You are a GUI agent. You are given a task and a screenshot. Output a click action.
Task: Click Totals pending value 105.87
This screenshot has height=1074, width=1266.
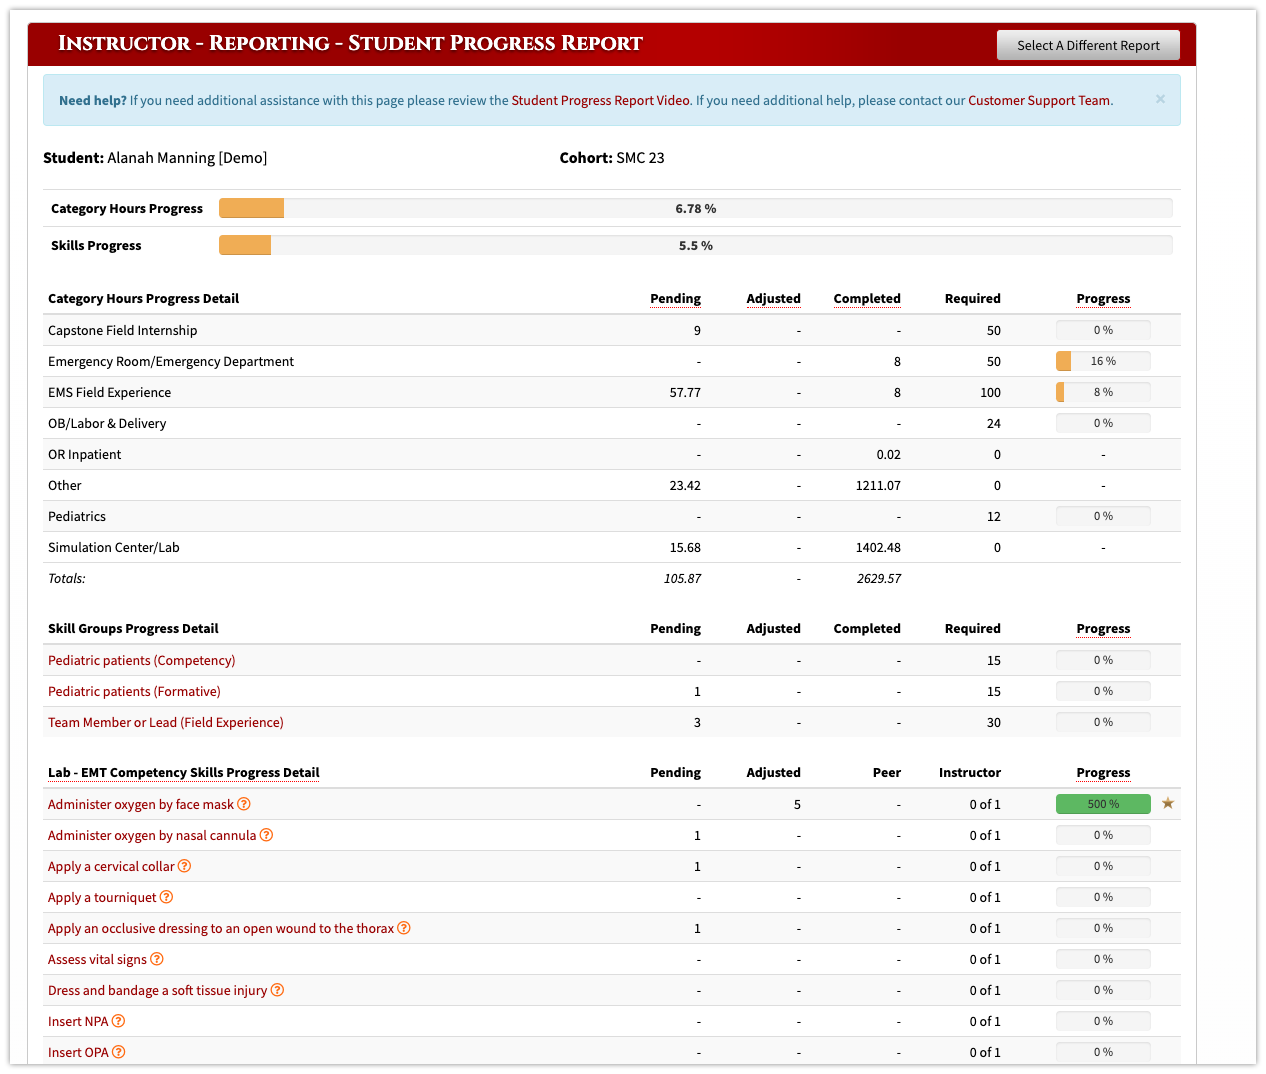click(x=682, y=578)
